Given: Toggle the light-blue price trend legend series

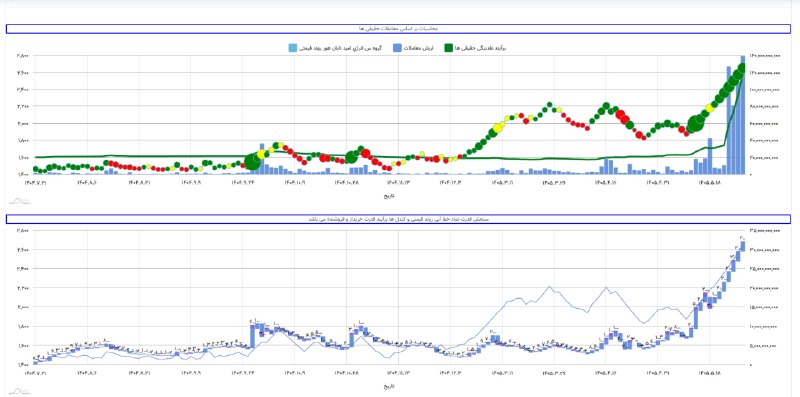Looking at the screenshot, I should (335, 48).
